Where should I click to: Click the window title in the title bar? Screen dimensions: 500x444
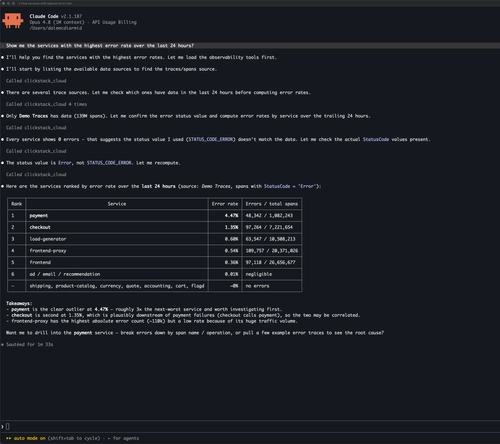click(45, 3)
